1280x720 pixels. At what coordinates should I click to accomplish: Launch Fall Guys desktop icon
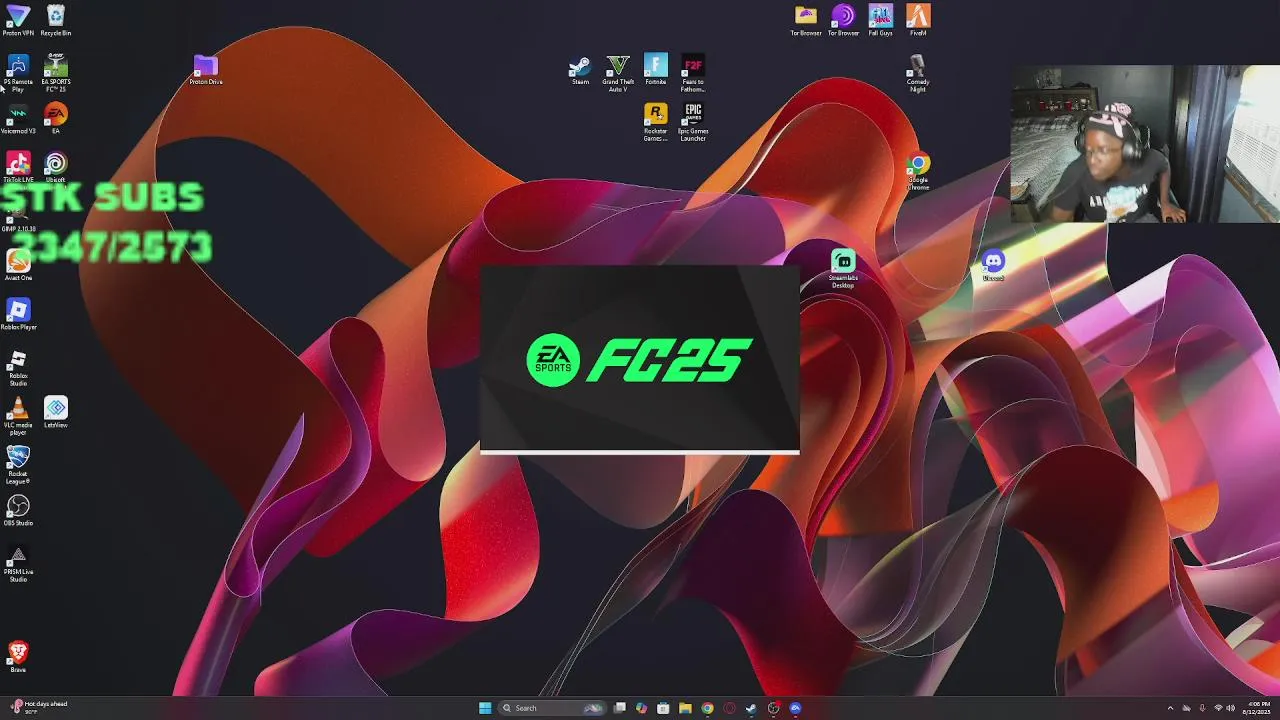pyautogui.click(x=880, y=20)
